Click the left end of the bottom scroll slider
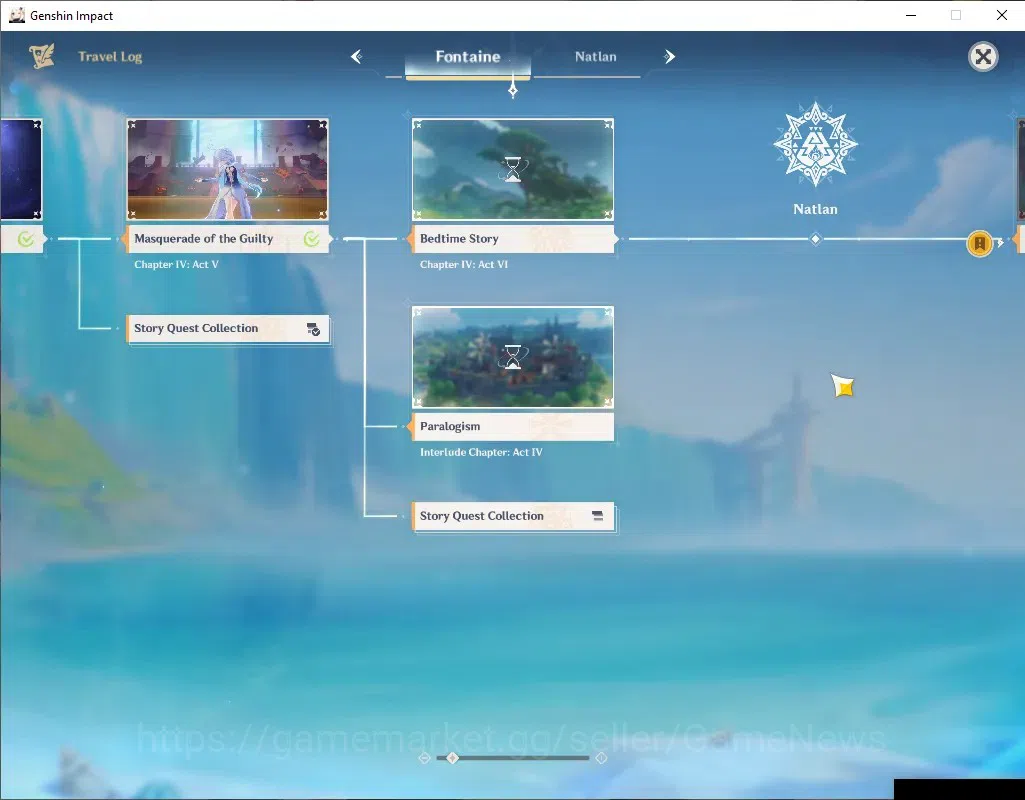This screenshot has width=1025, height=800. click(424, 758)
